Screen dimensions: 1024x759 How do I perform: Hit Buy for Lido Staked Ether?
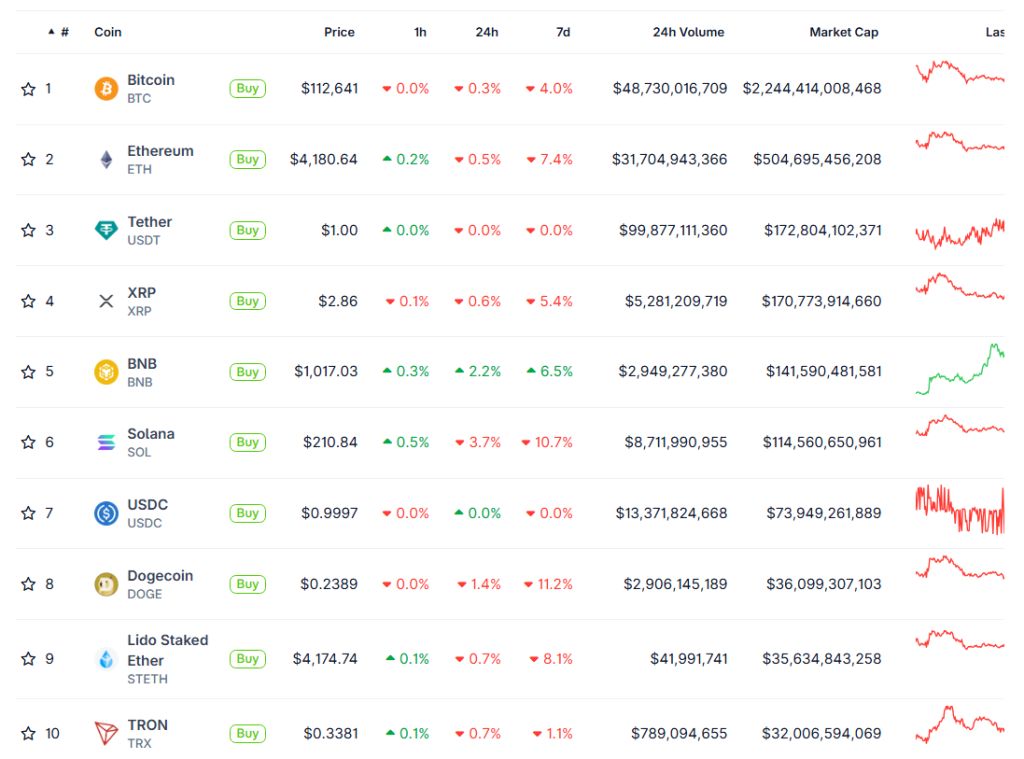pyautogui.click(x=248, y=659)
